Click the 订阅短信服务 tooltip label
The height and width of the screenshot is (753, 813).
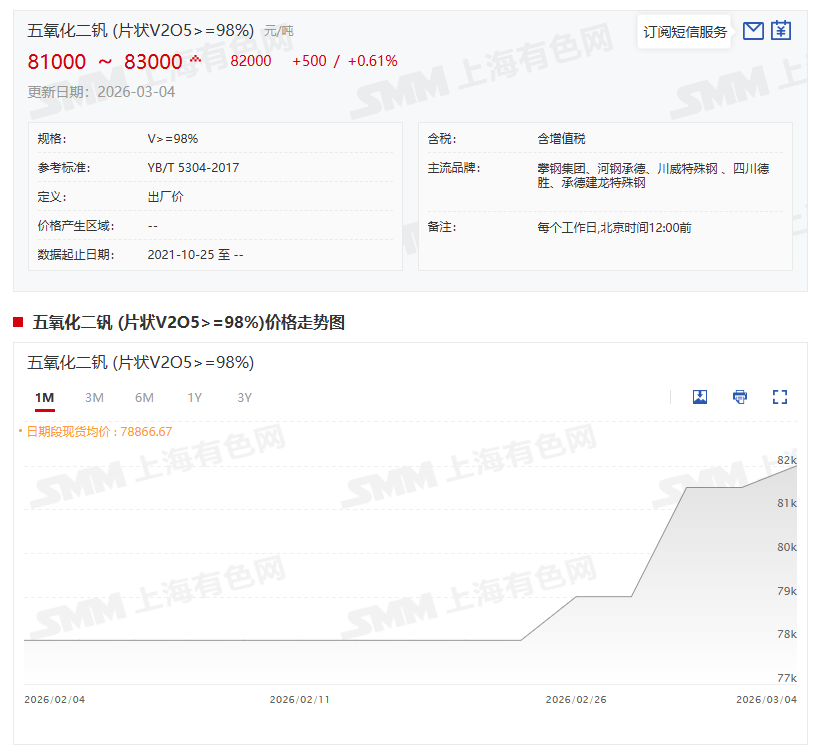[x=685, y=32]
